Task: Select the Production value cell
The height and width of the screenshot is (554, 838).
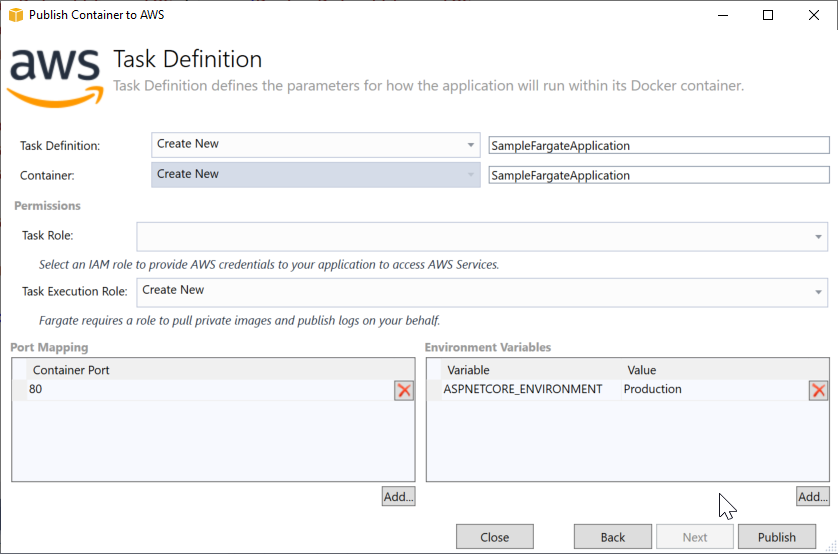Action: pyautogui.click(x=715, y=389)
